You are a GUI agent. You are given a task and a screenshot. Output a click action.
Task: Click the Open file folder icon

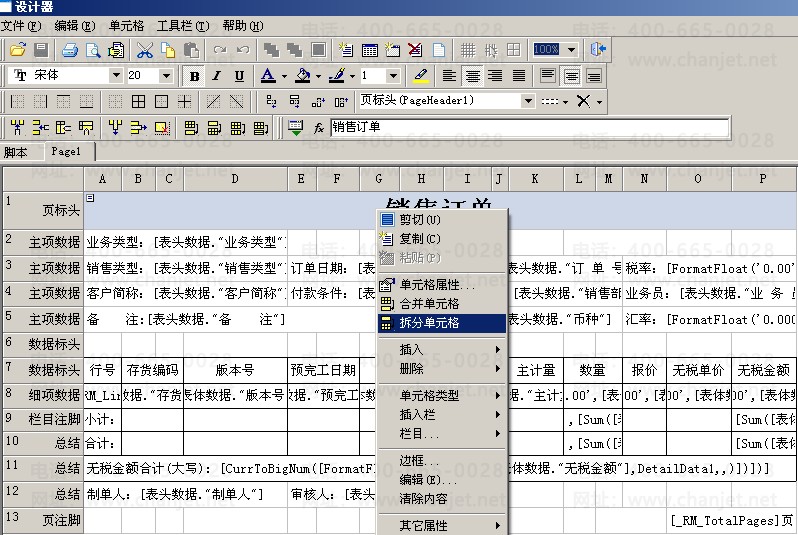[x=18, y=49]
